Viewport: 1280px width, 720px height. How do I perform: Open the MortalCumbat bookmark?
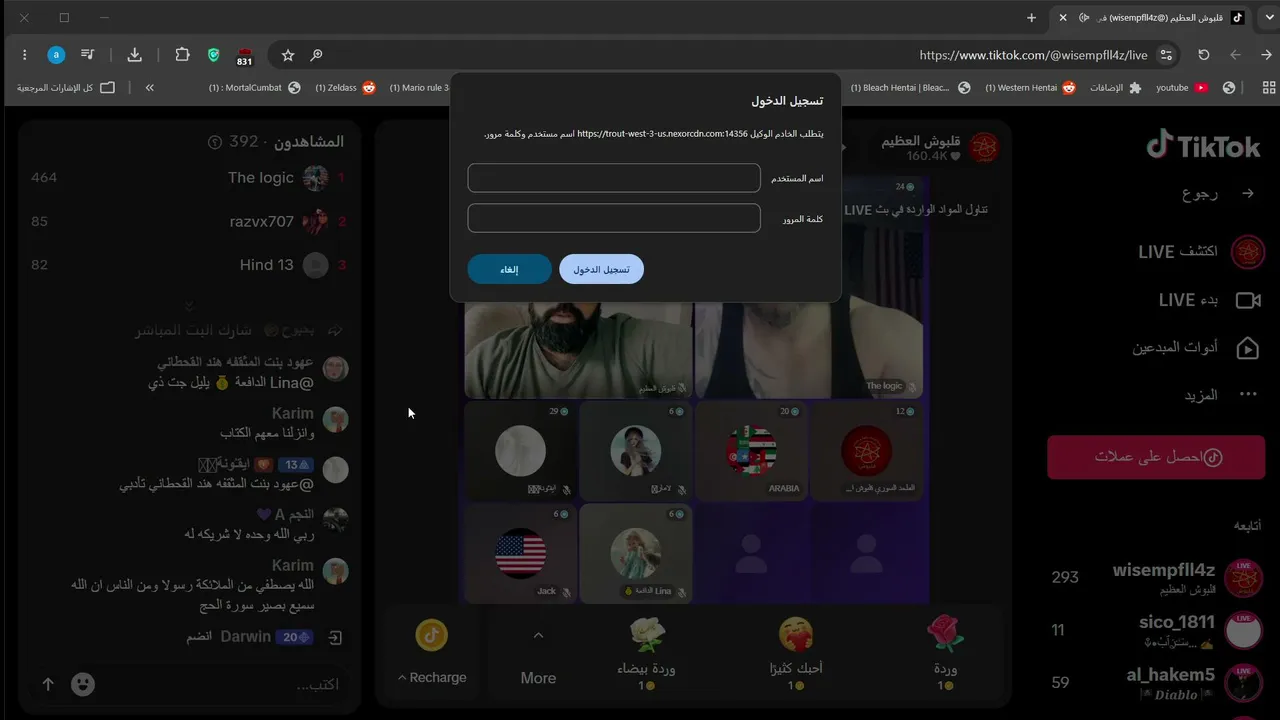coord(254,87)
